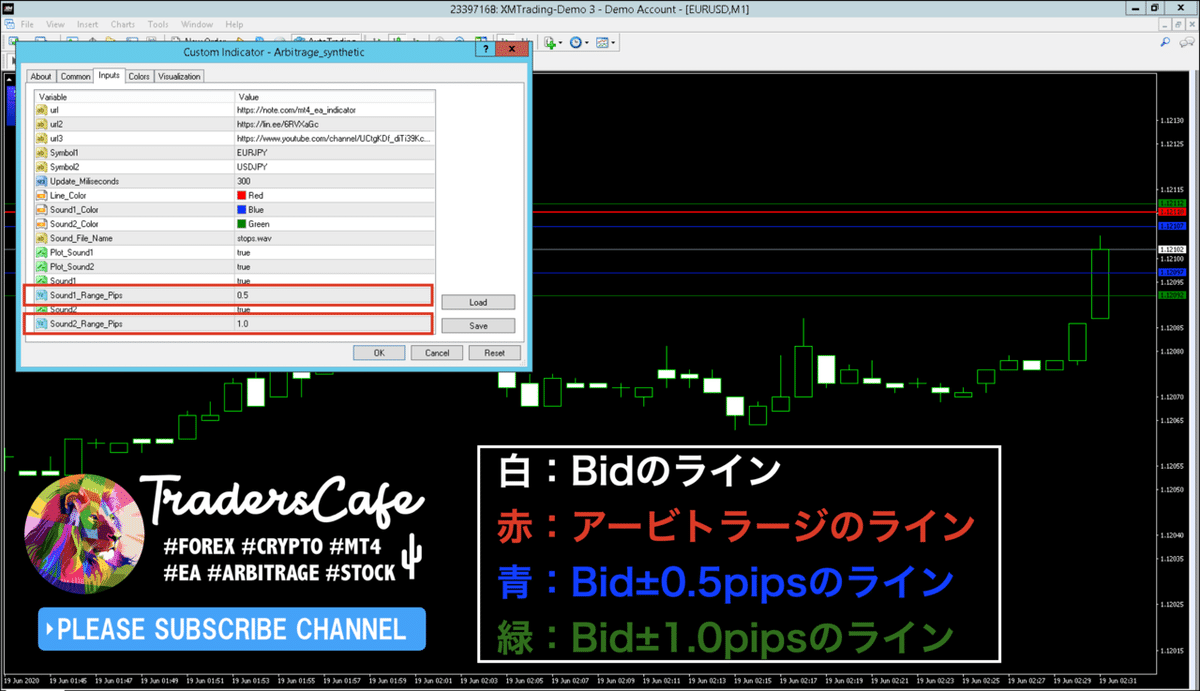Click the 1.12102 current price label on axis

1171,249
